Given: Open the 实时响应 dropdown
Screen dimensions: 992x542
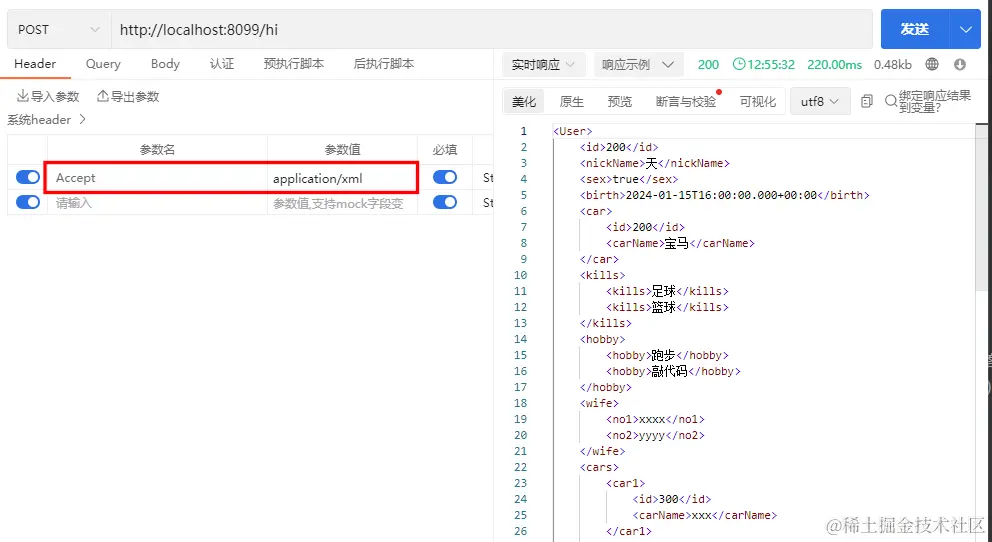Looking at the screenshot, I should 543,65.
